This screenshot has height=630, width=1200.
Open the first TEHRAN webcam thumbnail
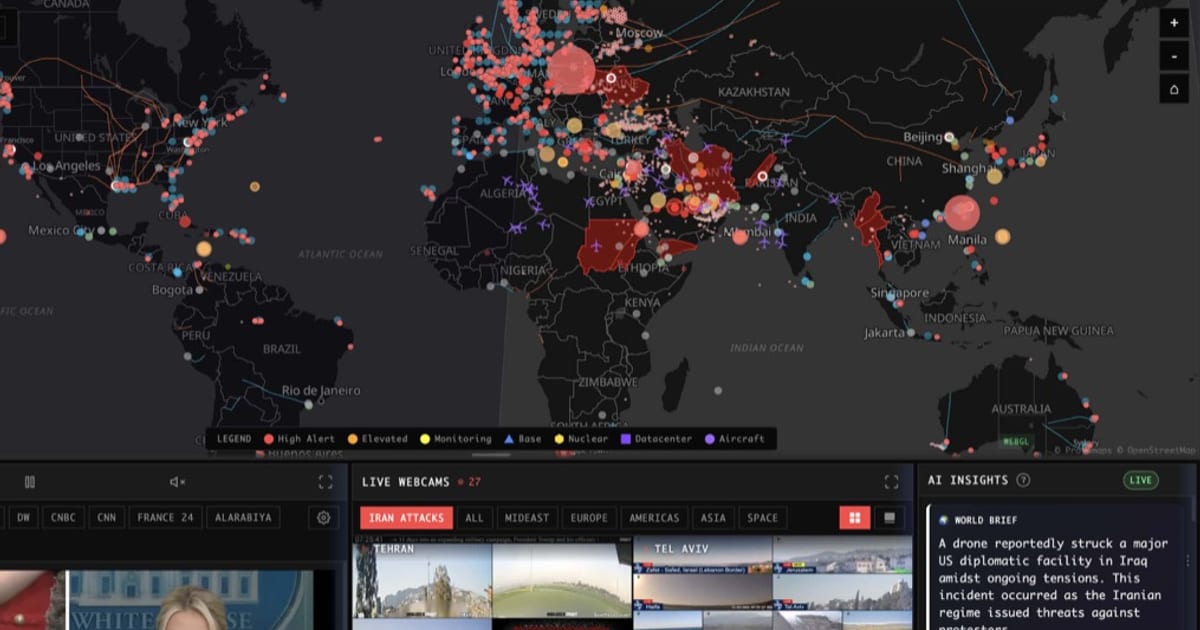click(422, 580)
